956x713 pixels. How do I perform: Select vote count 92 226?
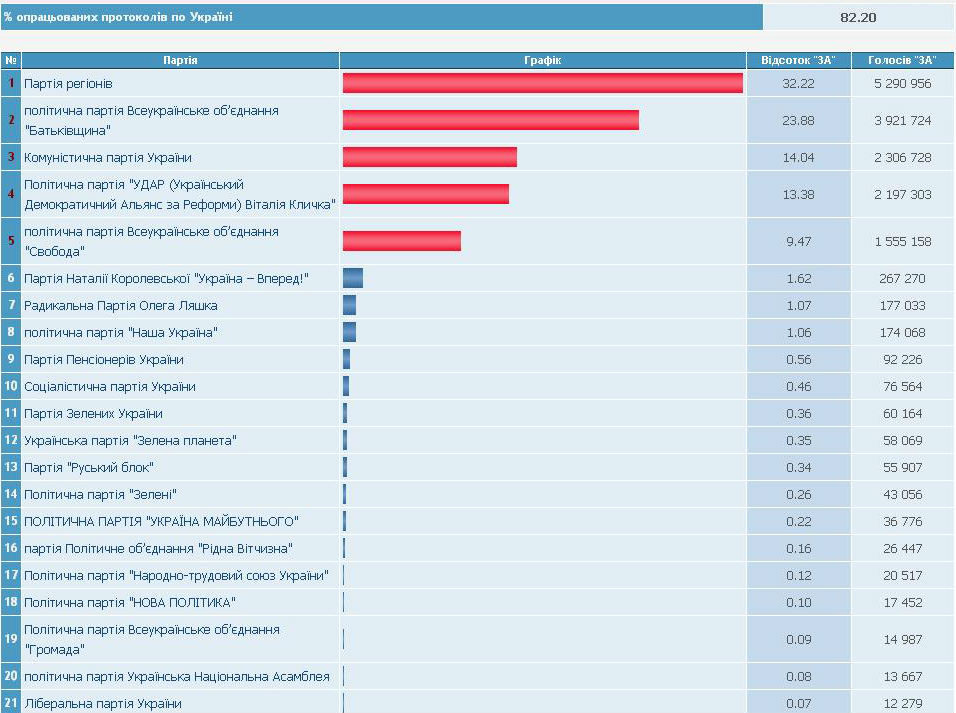(902, 360)
